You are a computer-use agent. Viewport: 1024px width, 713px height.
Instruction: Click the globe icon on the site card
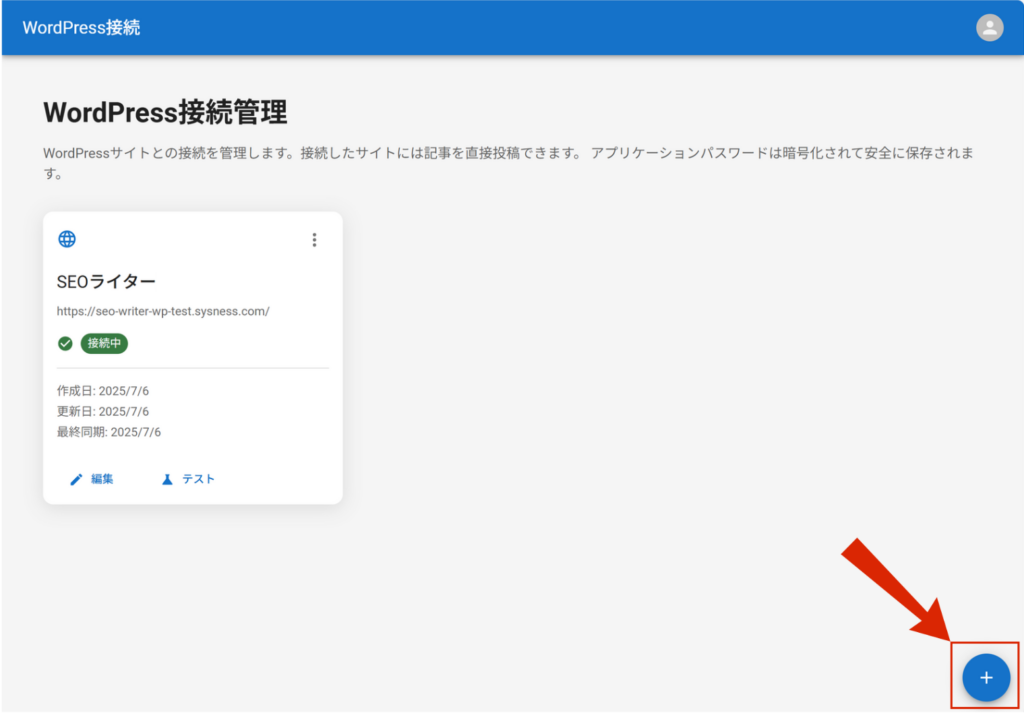[67, 239]
